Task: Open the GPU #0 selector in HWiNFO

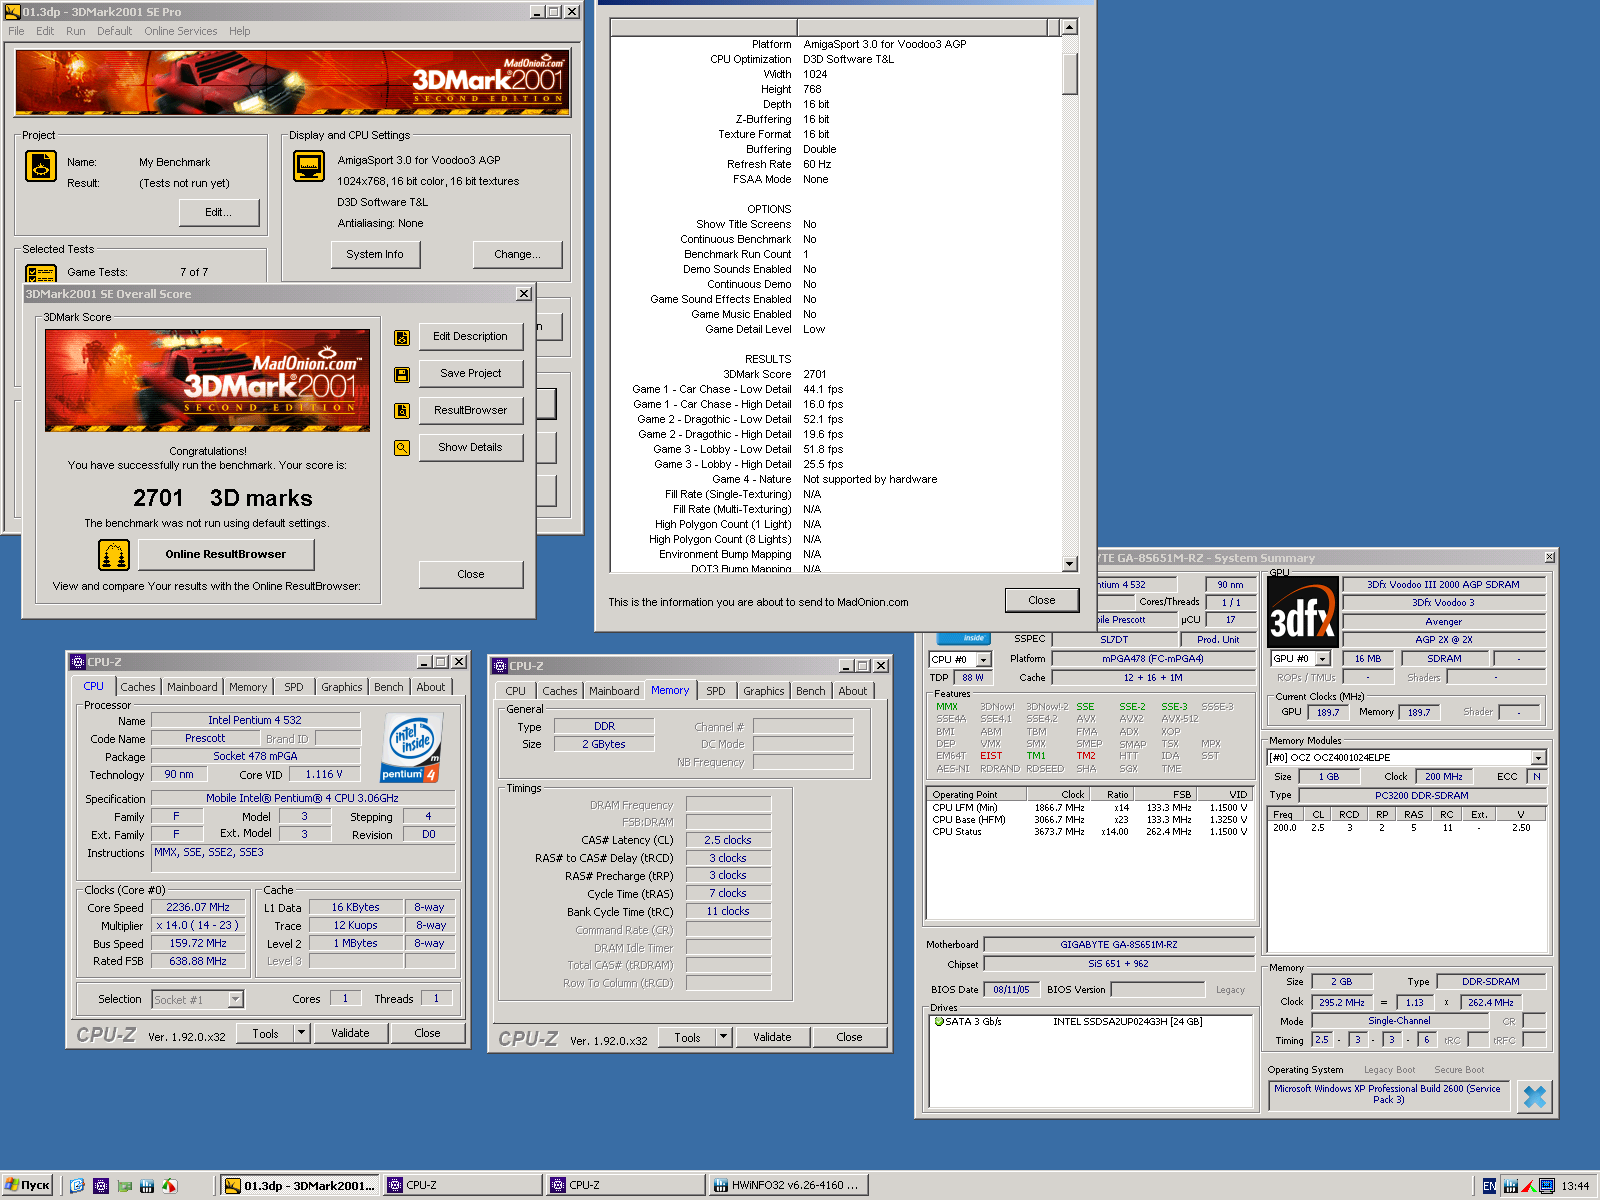Action: pyautogui.click(x=1323, y=659)
